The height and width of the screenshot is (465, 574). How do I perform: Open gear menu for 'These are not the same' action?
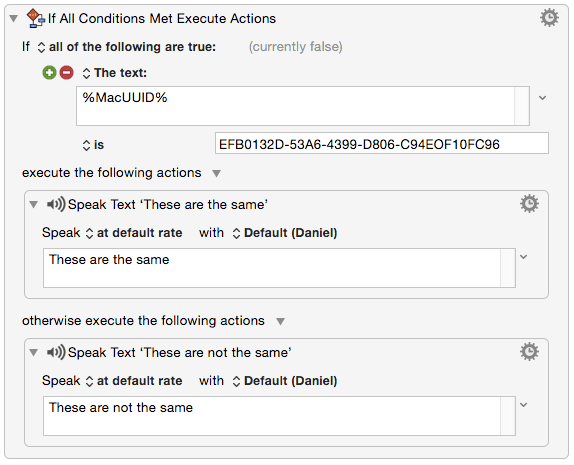point(529,352)
